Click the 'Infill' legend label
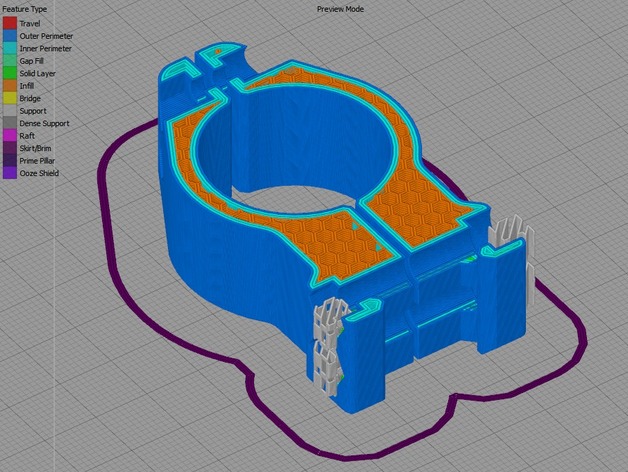 [26, 86]
